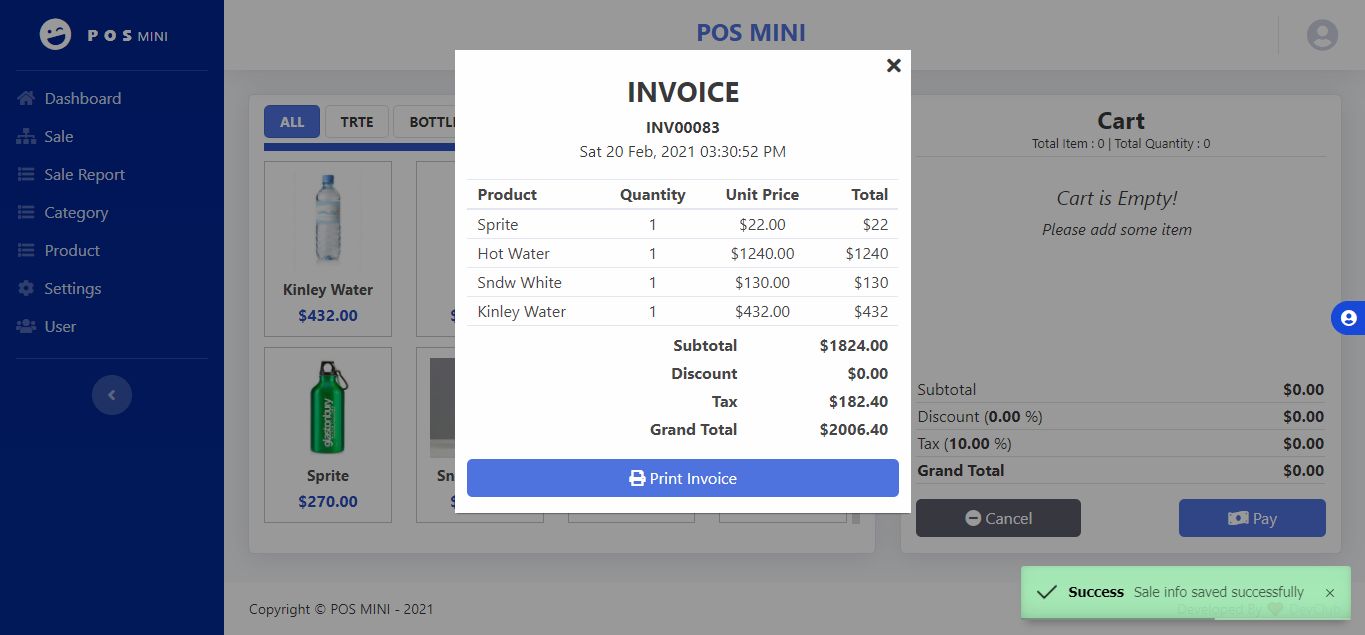Click the Print Invoice button
The image size is (1365, 635).
pyautogui.click(x=682, y=478)
